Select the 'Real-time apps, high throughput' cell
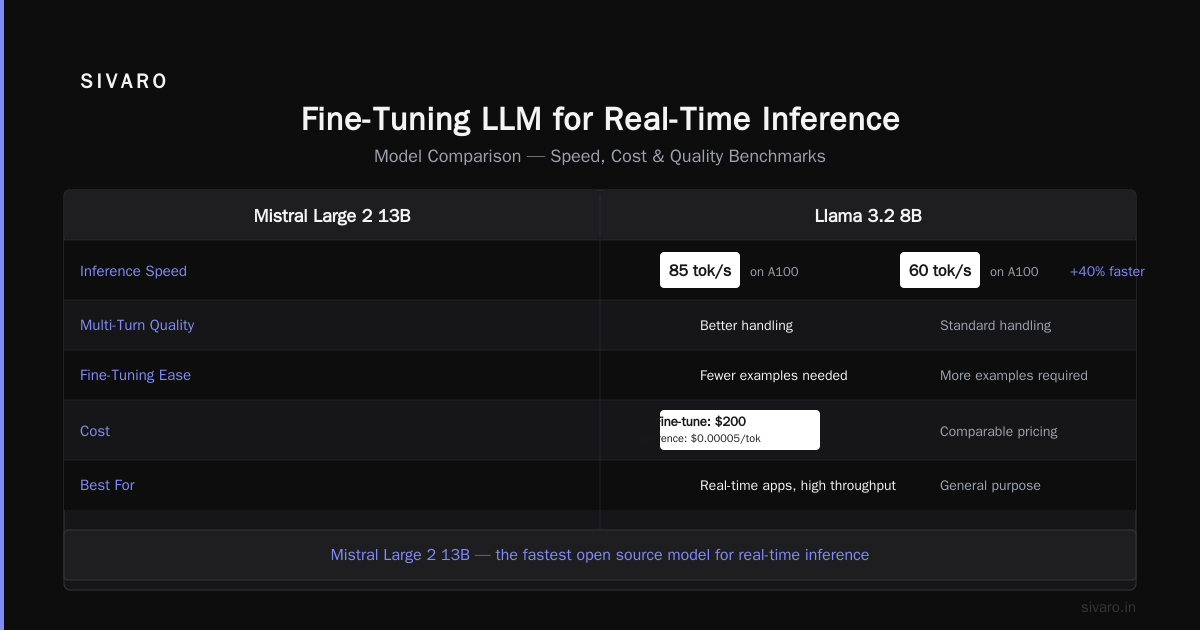This screenshot has width=1200, height=630. click(x=798, y=485)
